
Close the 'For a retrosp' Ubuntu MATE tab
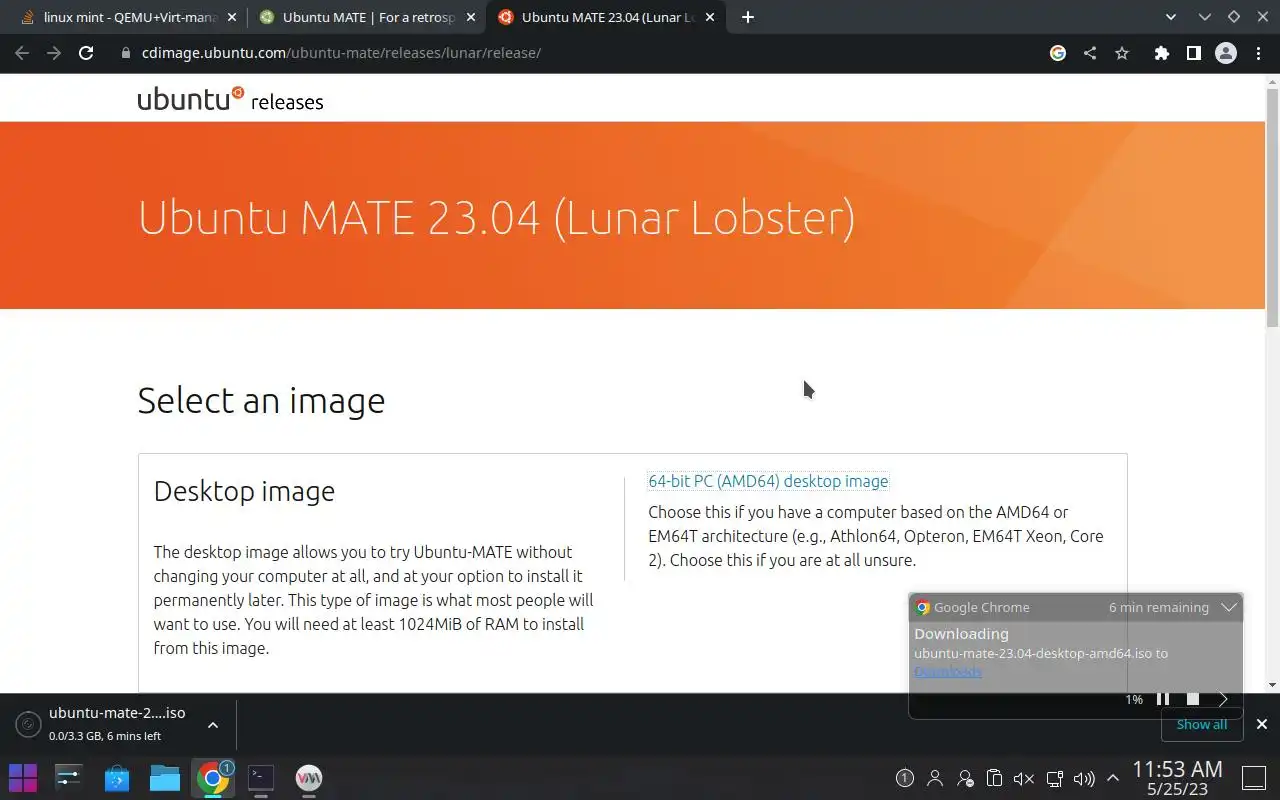473,17
